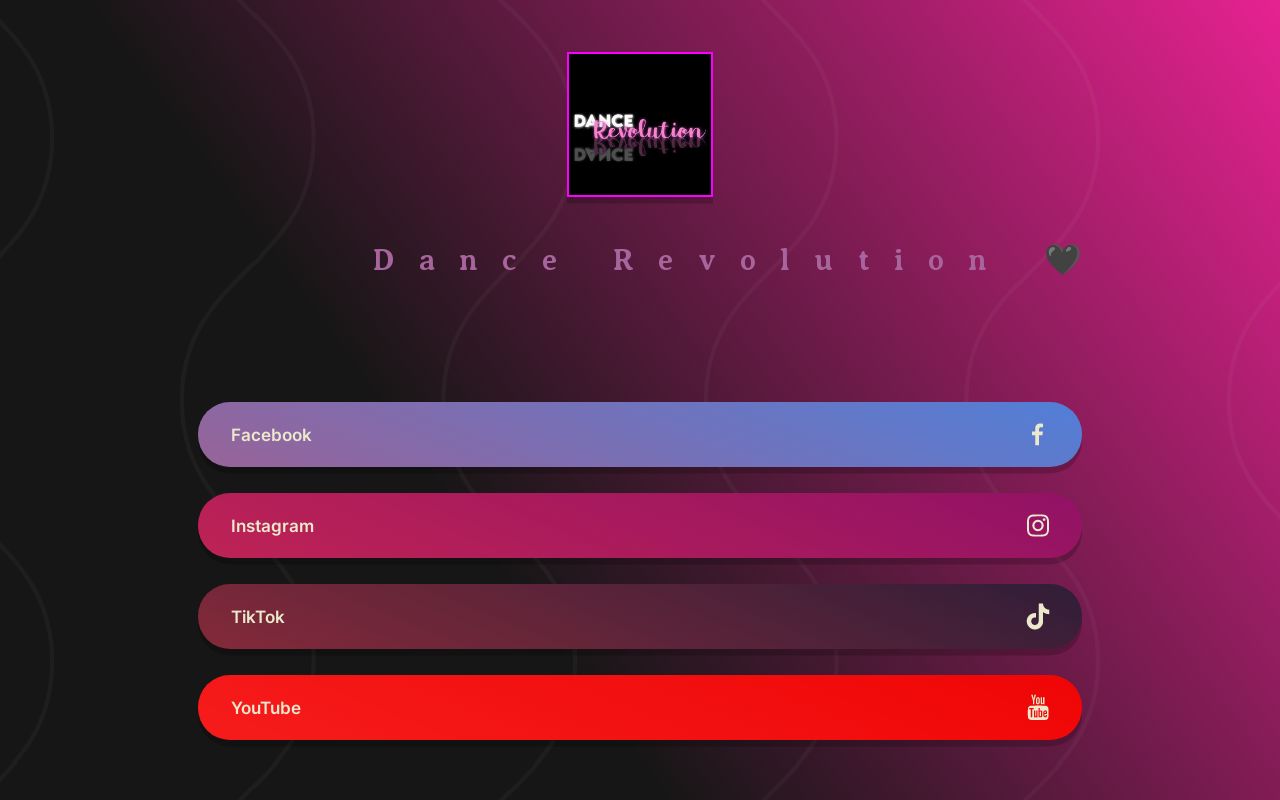Open the Facebook link button
Screen dimensions: 1280x800
click(640, 434)
